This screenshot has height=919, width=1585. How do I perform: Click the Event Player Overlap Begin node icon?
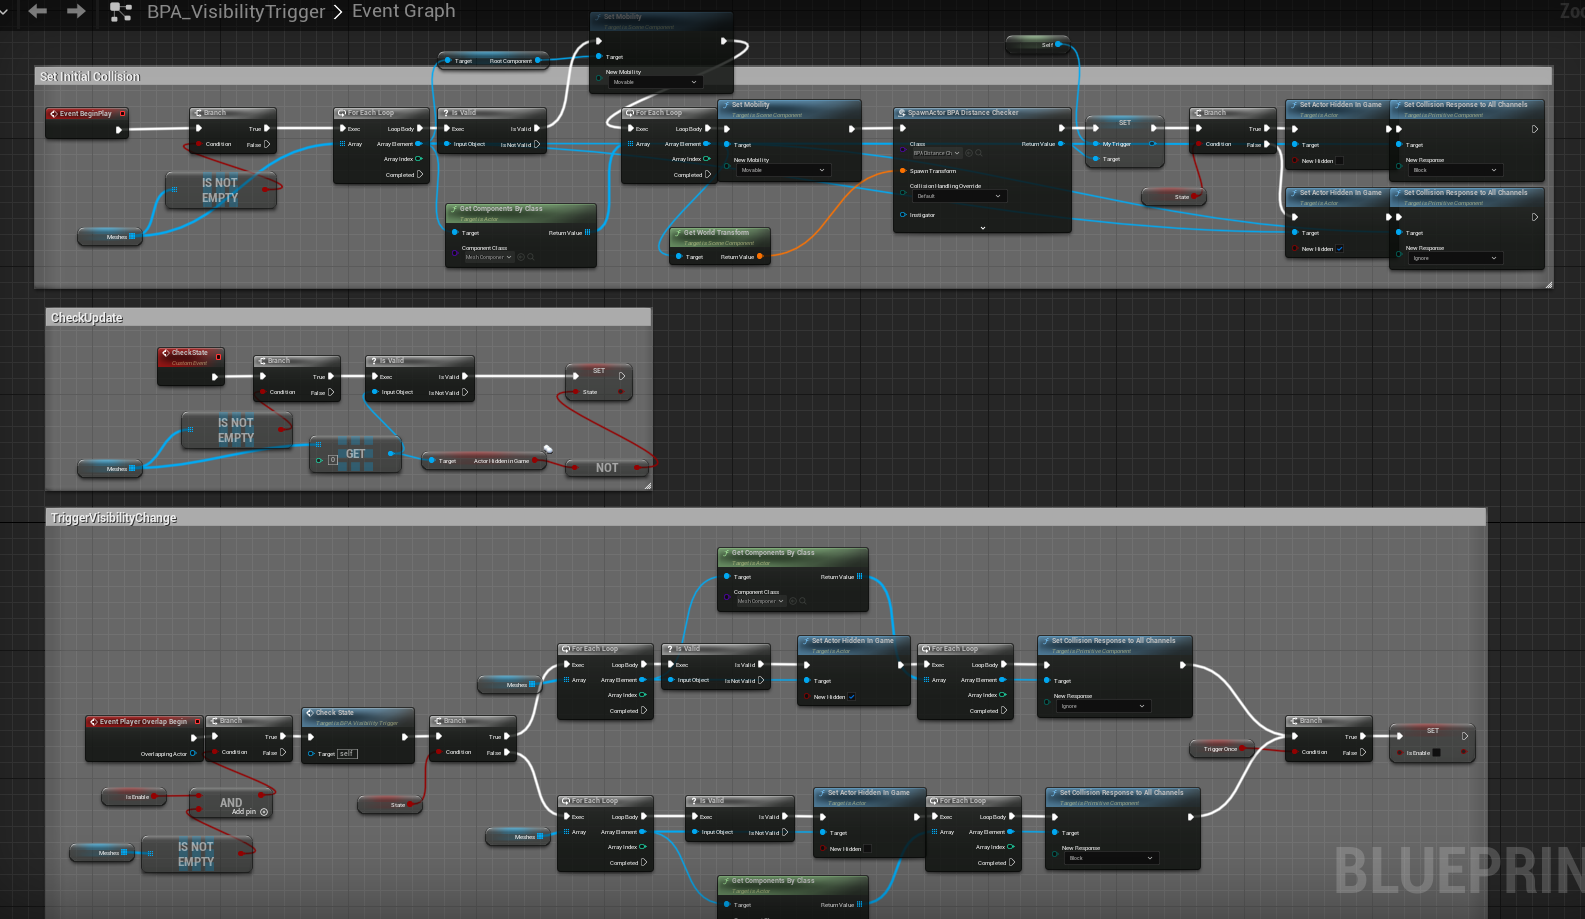pyautogui.click(x=93, y=721)
